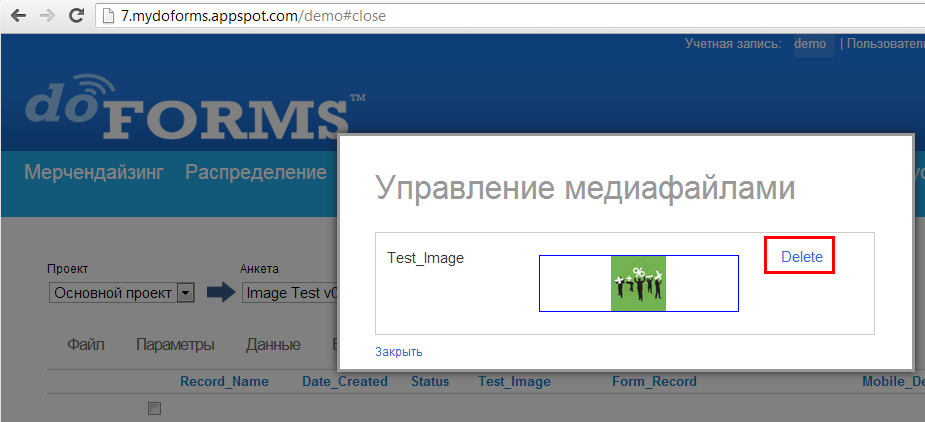Open the Мерчендайзинг menu
This screenshot has width=925, height=422.
point(93,172)
